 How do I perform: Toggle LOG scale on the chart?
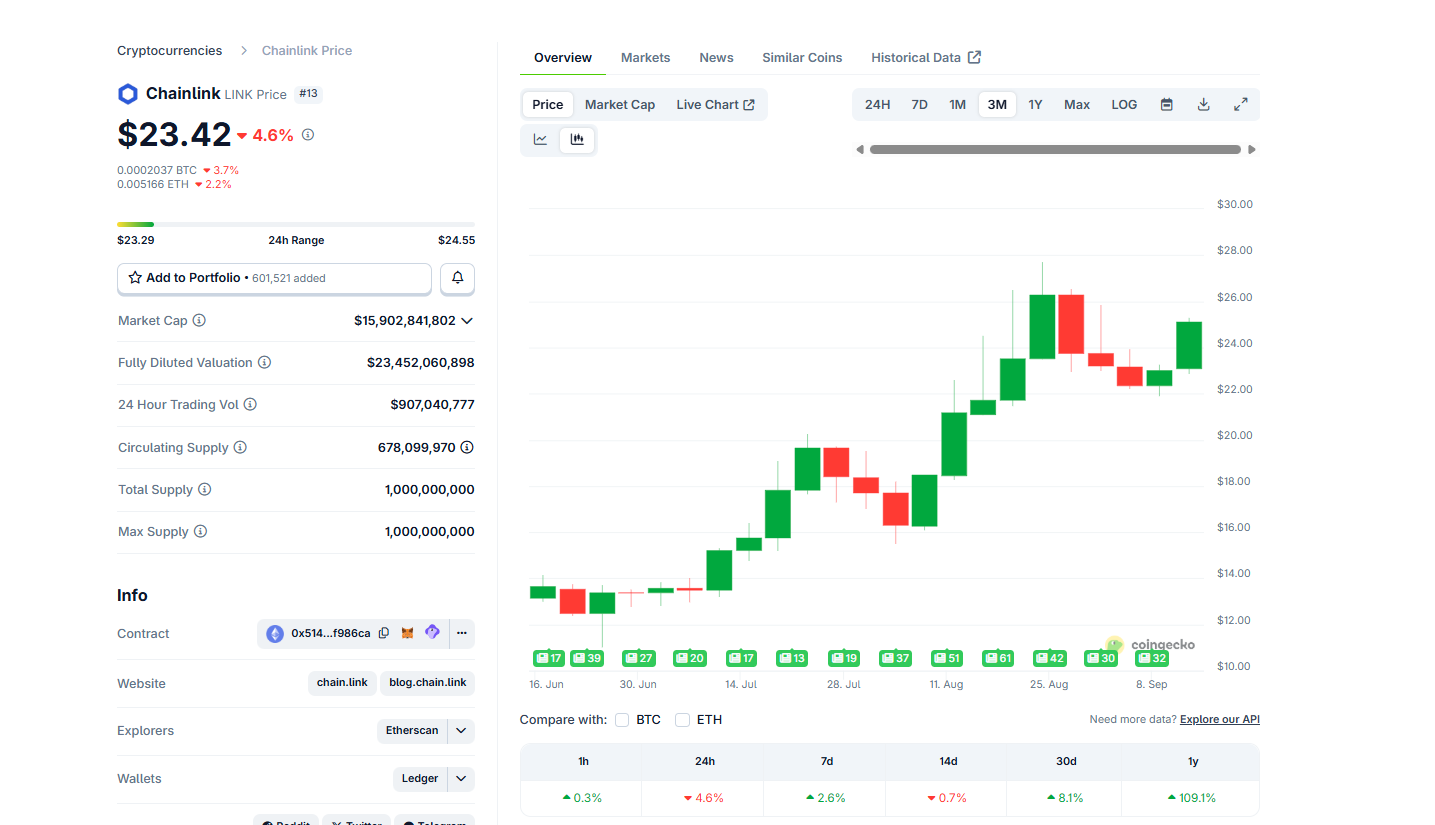point(1124,105)
